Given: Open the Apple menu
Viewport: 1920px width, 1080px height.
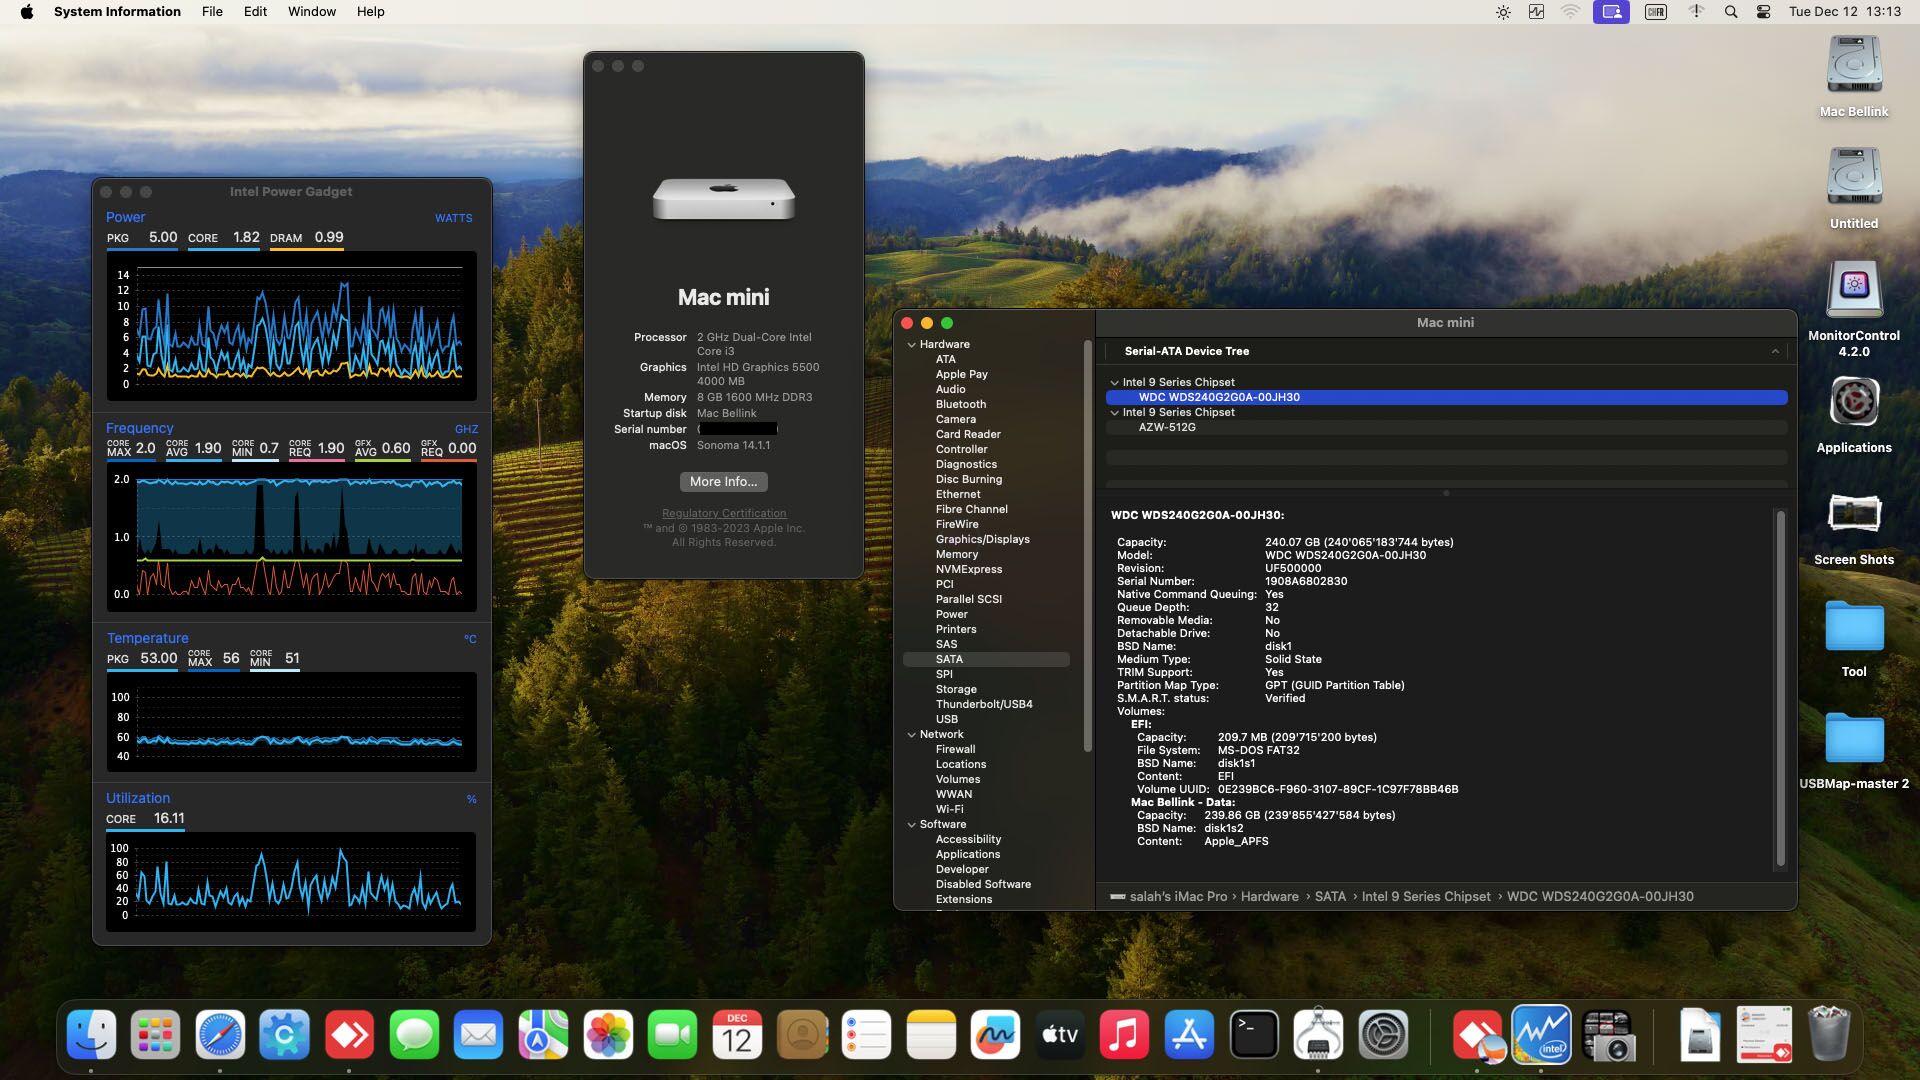Looking at the screenshot, I should tap(27, 12).
